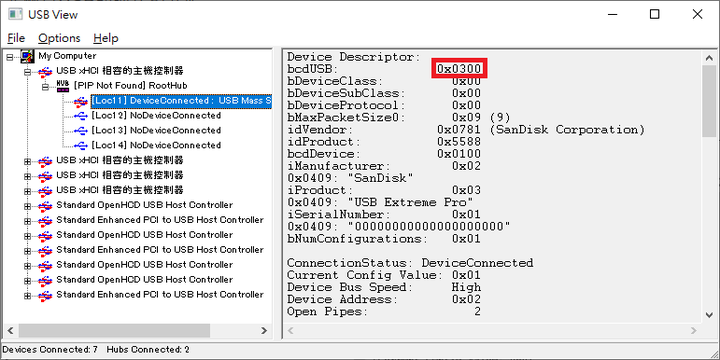Click the My Computer icon in tree

coord(27,56)
